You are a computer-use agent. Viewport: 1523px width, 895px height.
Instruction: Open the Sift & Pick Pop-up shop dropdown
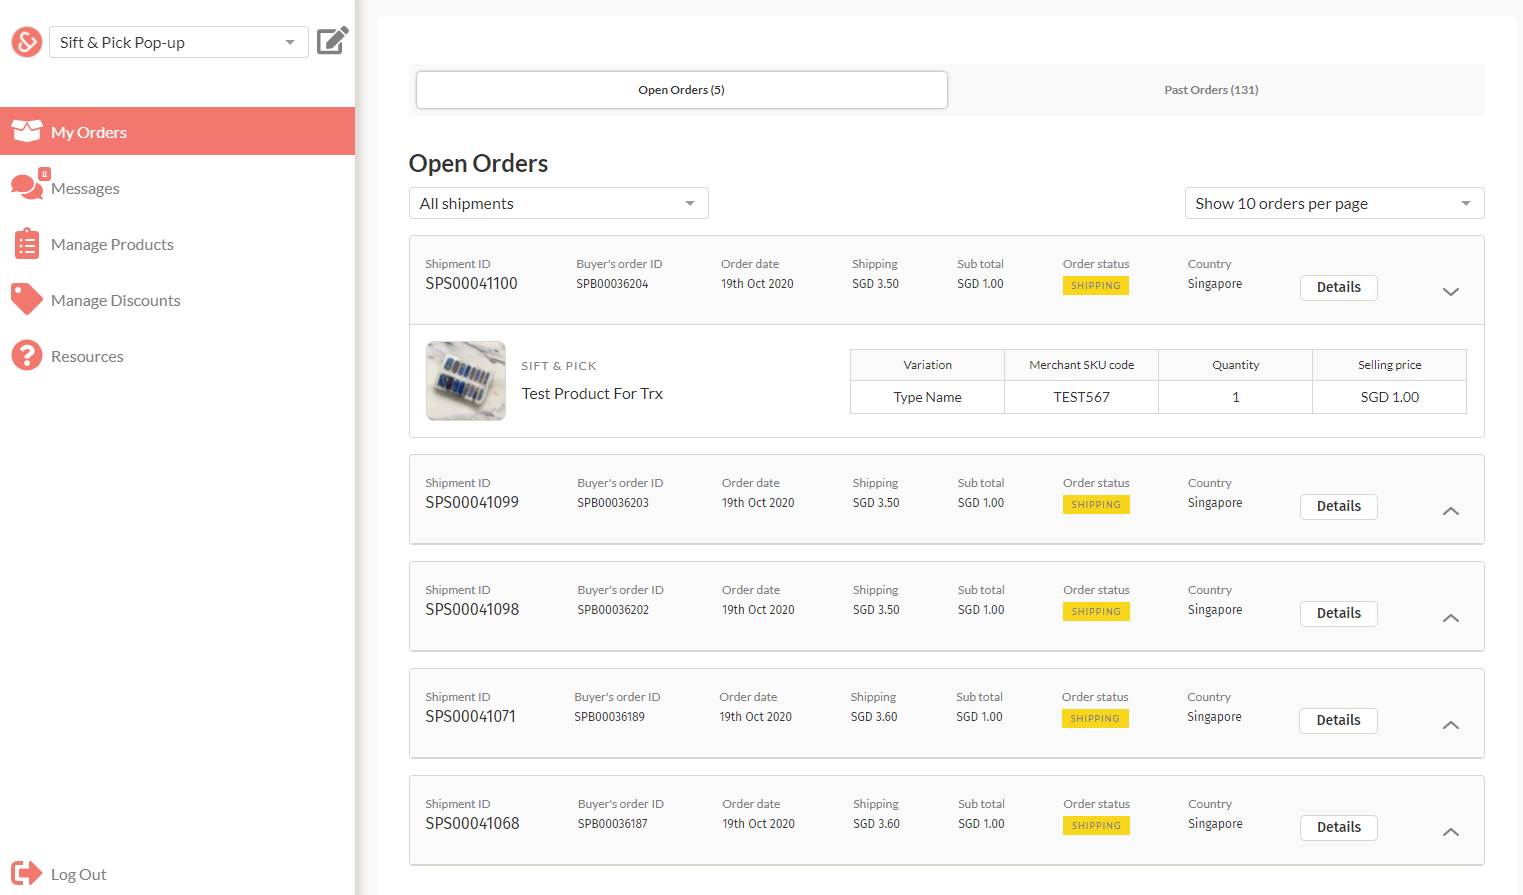[x=179, y=42]
